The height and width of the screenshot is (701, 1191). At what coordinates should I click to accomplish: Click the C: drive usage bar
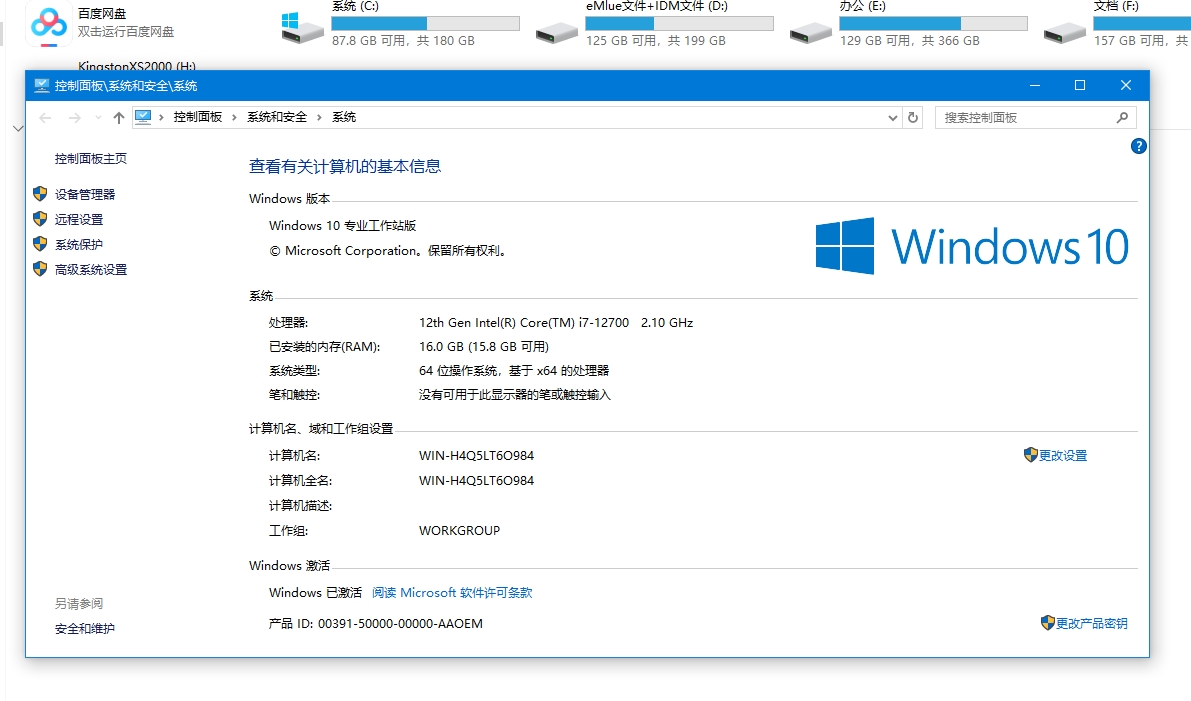pos(425,24)
